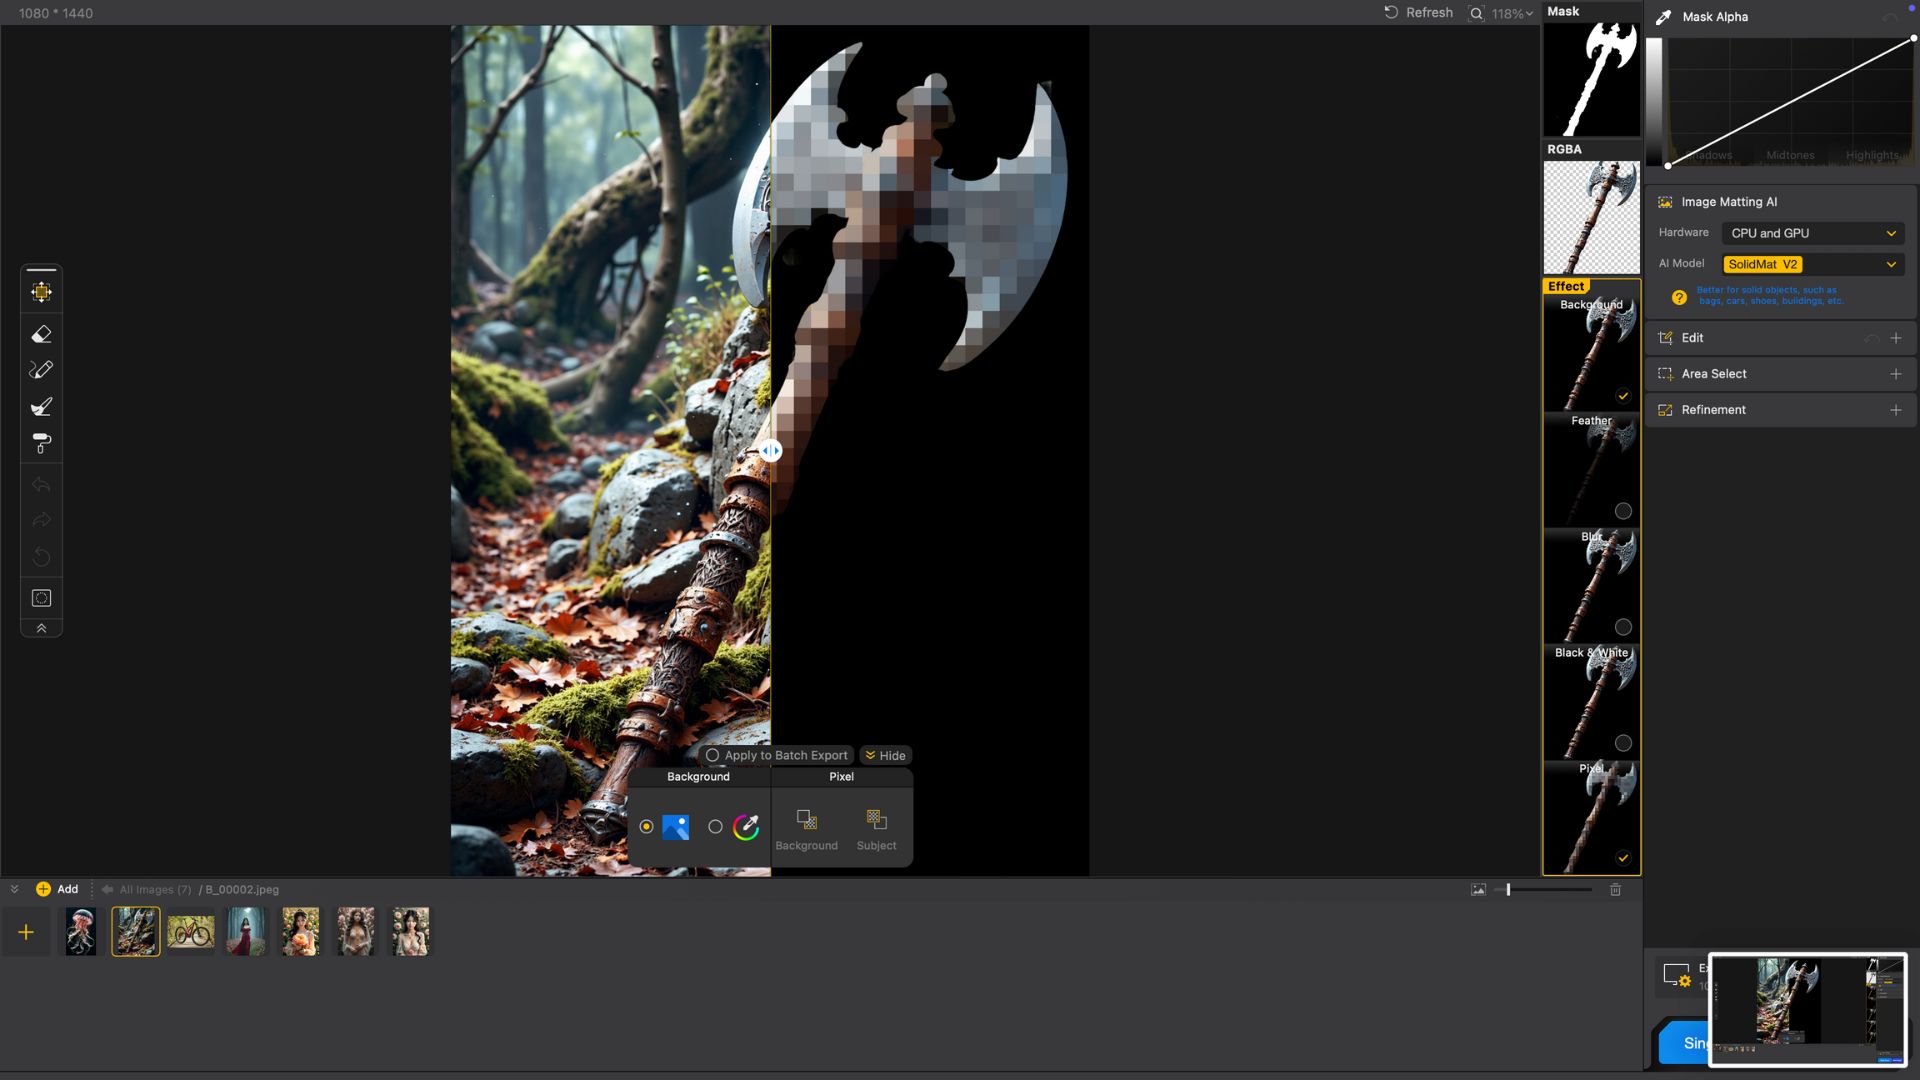Select the red dress woman thumbnail
This screenshot has width=1920, height=1080.
246,932
